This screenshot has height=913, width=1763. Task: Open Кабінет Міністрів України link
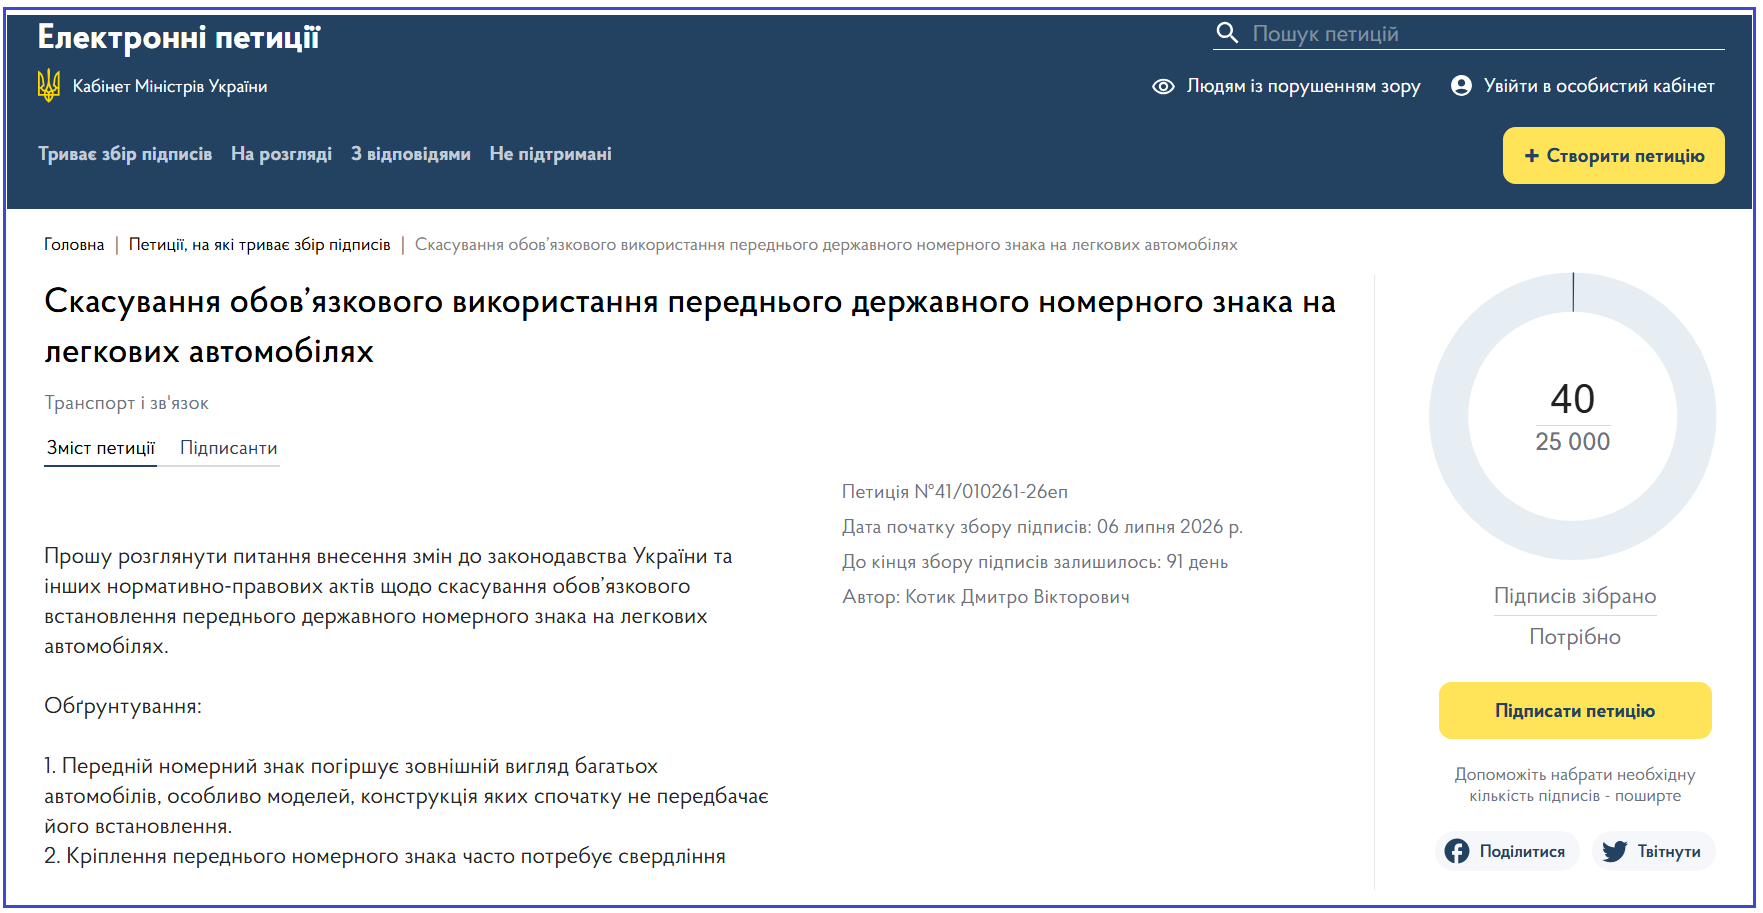[170, 87]
